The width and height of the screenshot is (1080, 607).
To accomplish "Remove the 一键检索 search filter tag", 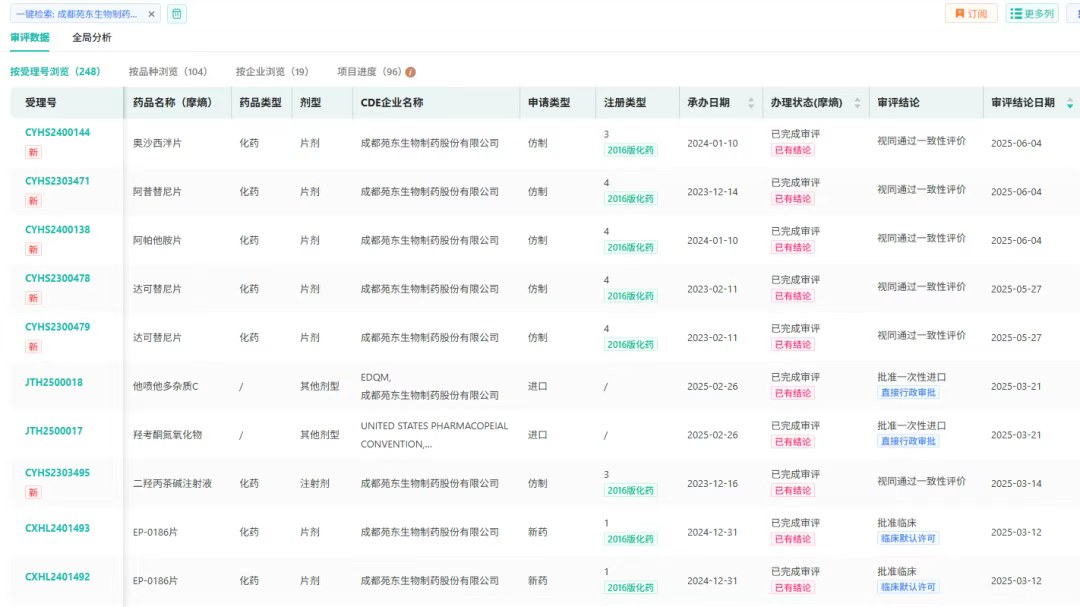I will tap(151, 14).
